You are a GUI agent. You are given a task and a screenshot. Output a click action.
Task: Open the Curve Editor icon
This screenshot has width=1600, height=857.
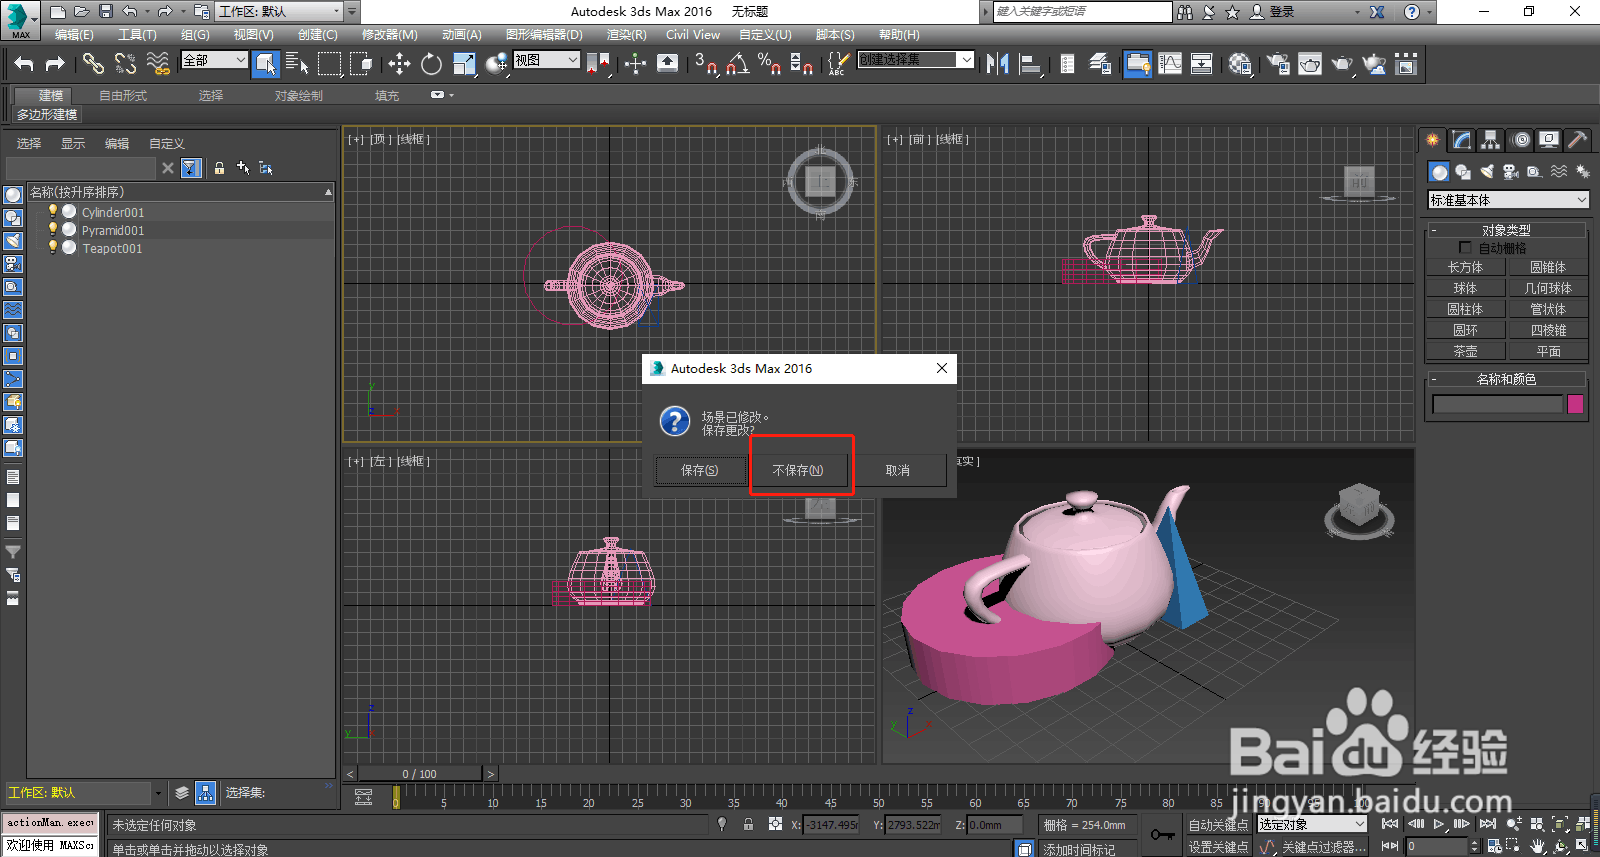click(1170, 64)
